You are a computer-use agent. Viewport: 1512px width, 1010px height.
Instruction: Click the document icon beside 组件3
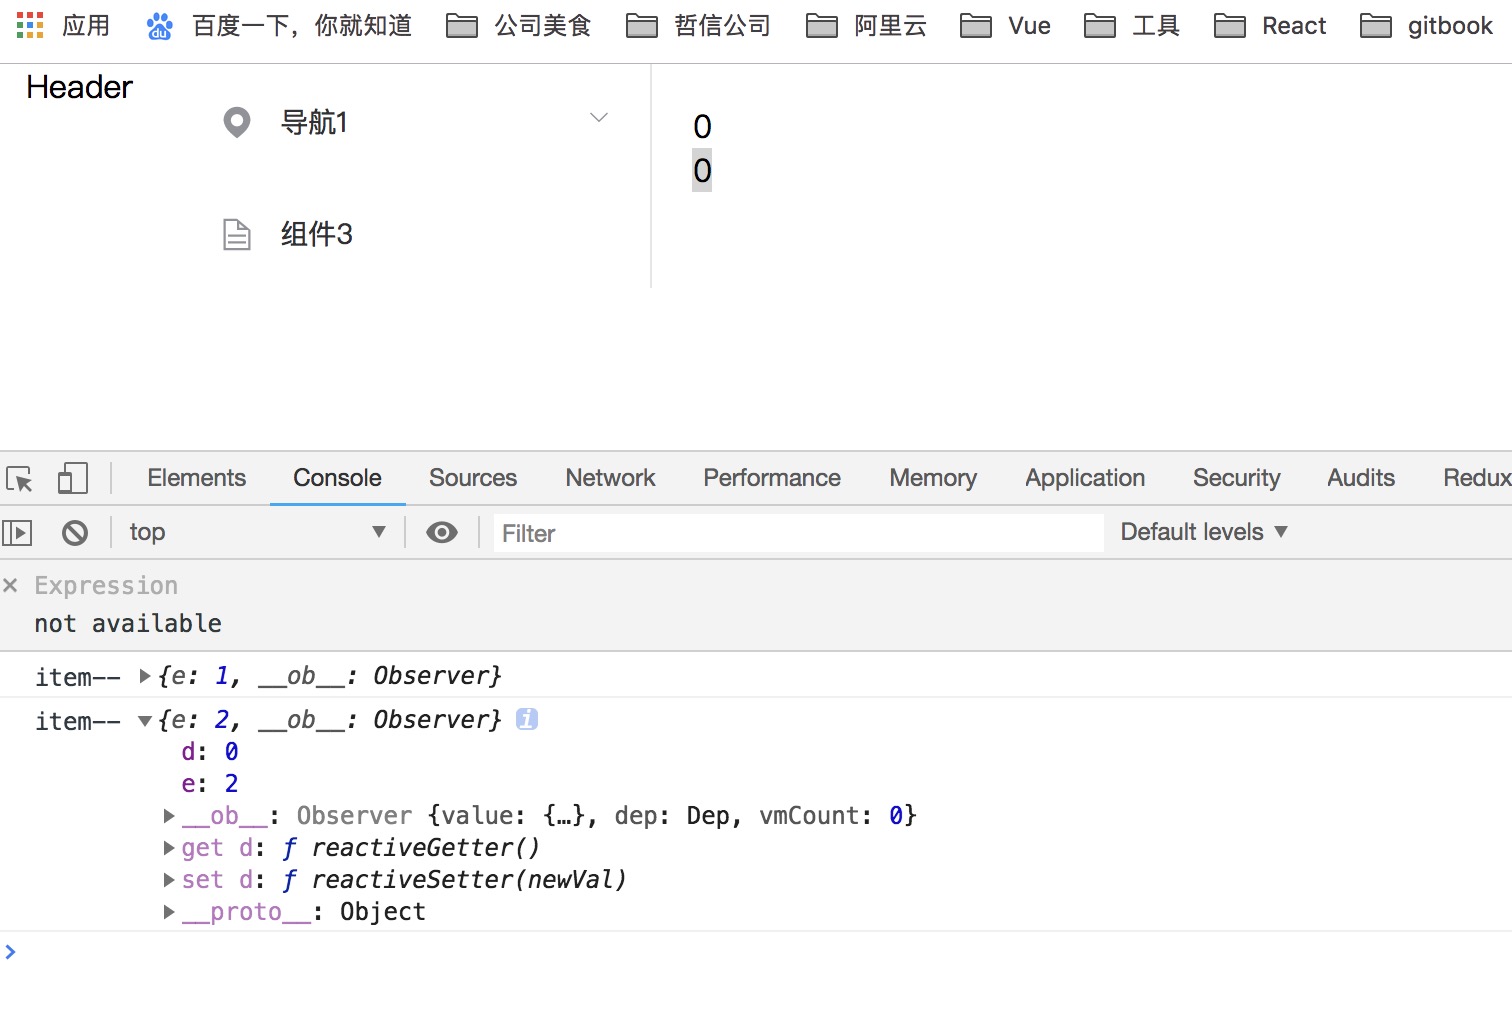[236, 234]
